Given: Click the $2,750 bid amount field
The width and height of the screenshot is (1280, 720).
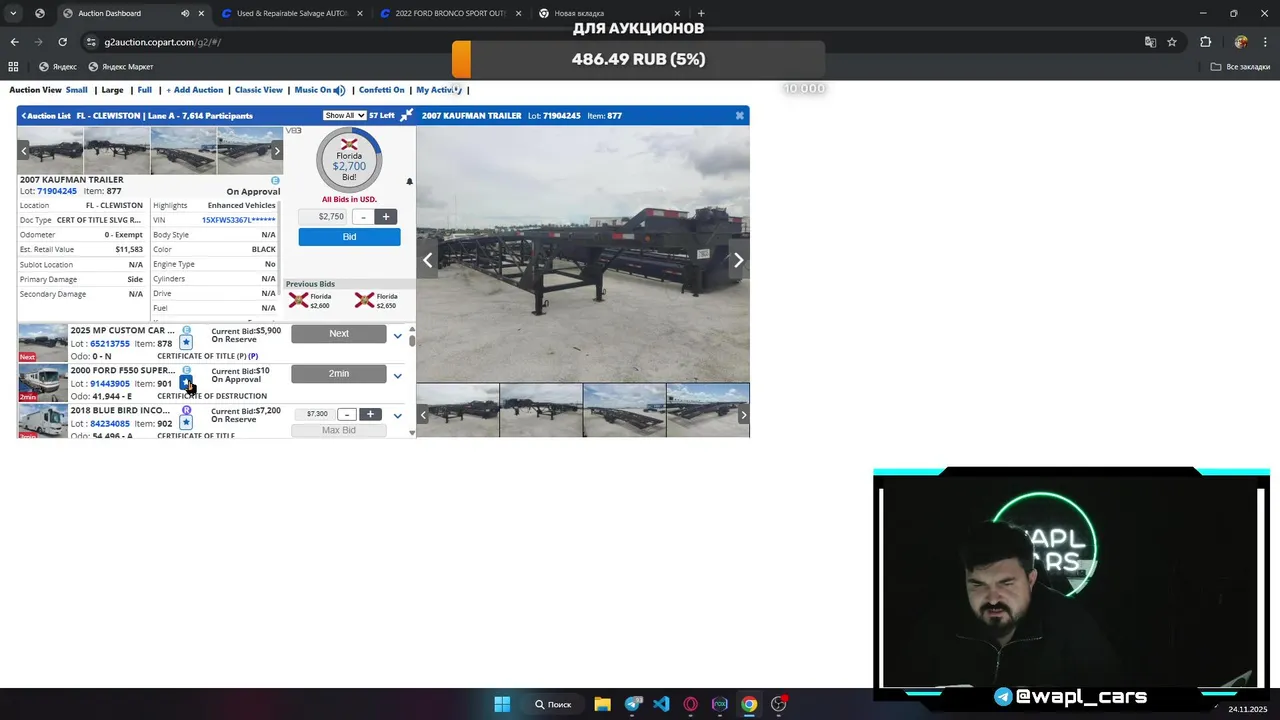Looking at the screenshot, I should tap(324, 217).
